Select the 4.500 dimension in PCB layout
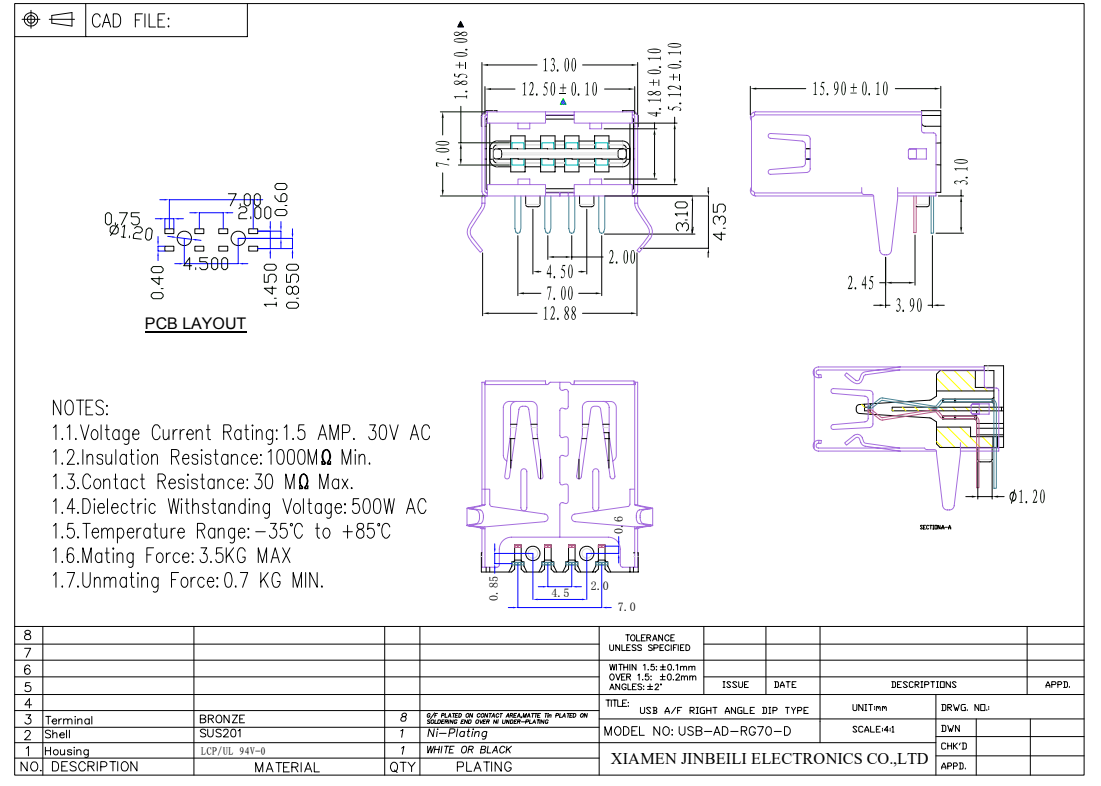This screenshot has height=786, width=1101. (206, 264)
